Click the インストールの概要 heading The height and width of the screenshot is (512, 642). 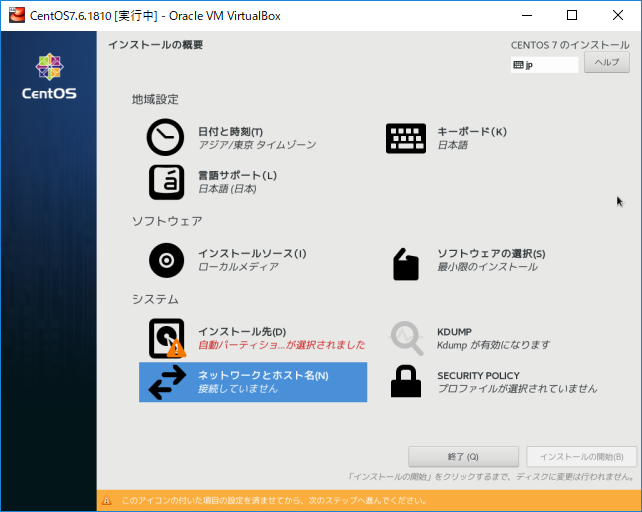(x=156, y=45)
